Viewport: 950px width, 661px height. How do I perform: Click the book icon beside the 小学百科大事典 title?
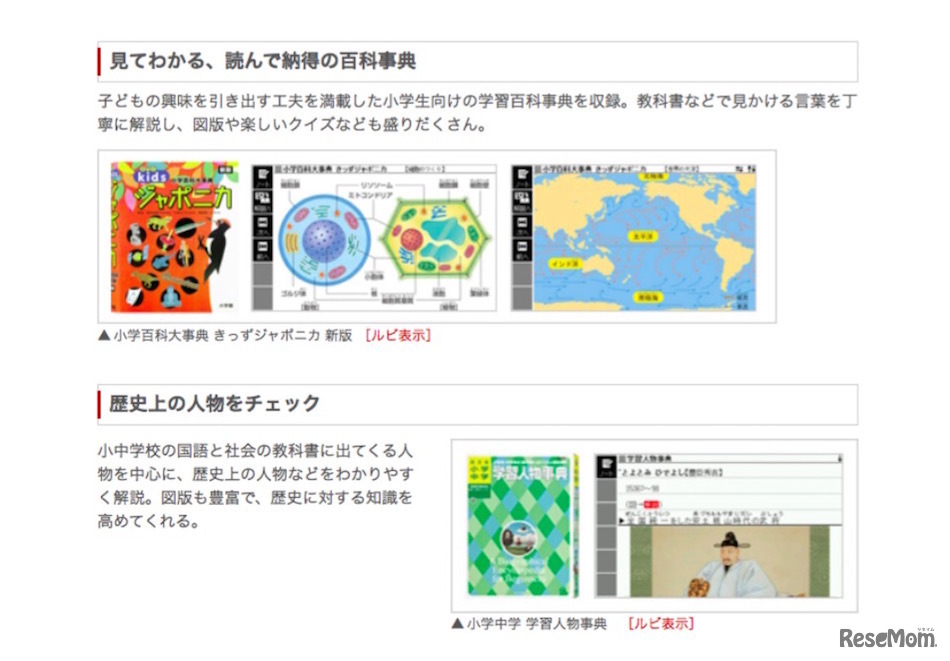click(x=278, y=168)
